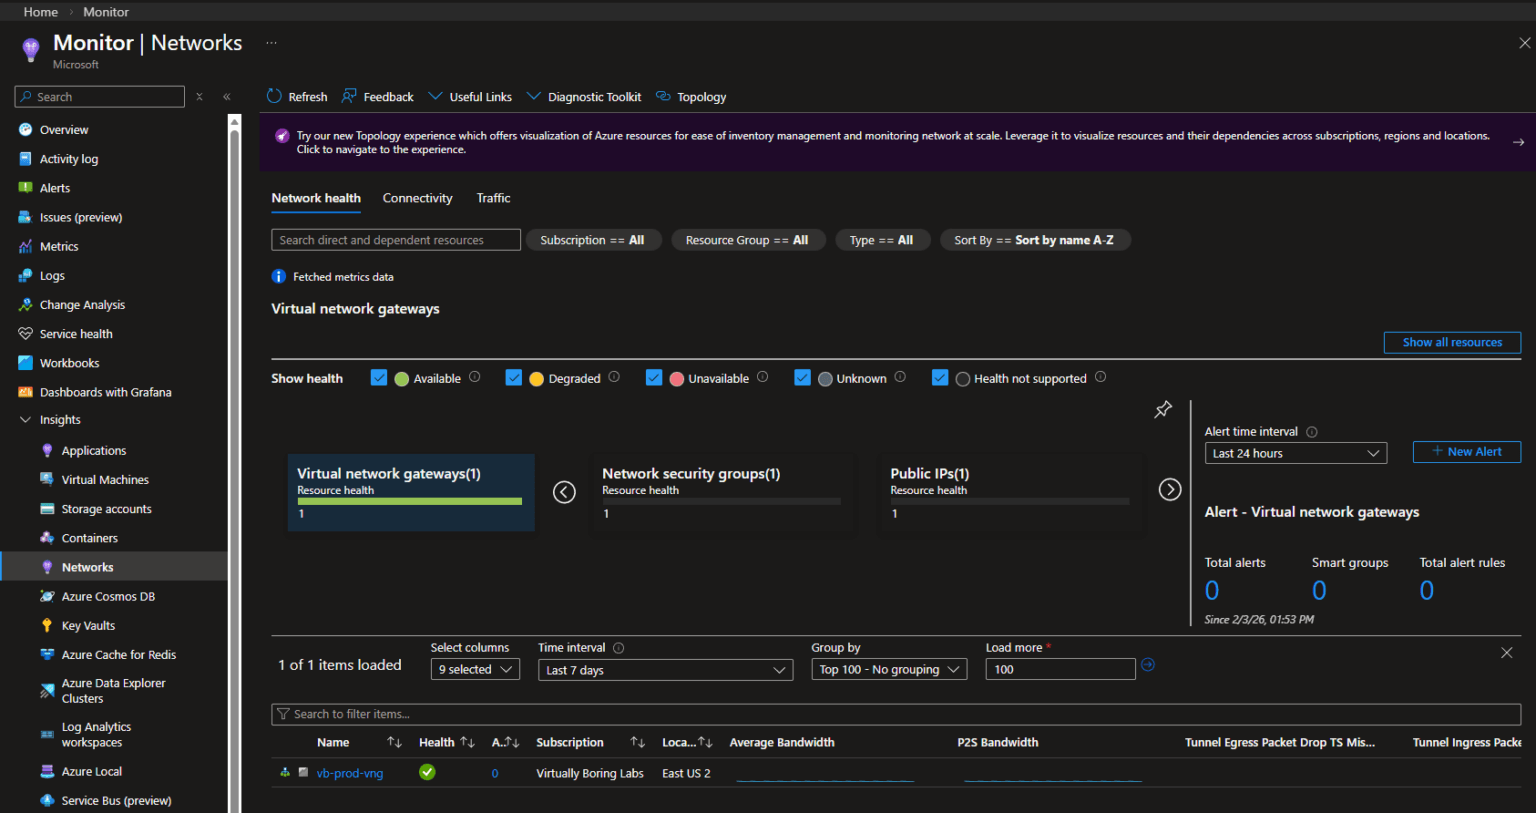
Task: Toggle the Unknown health checkbox
Action: tap(802, 378)
